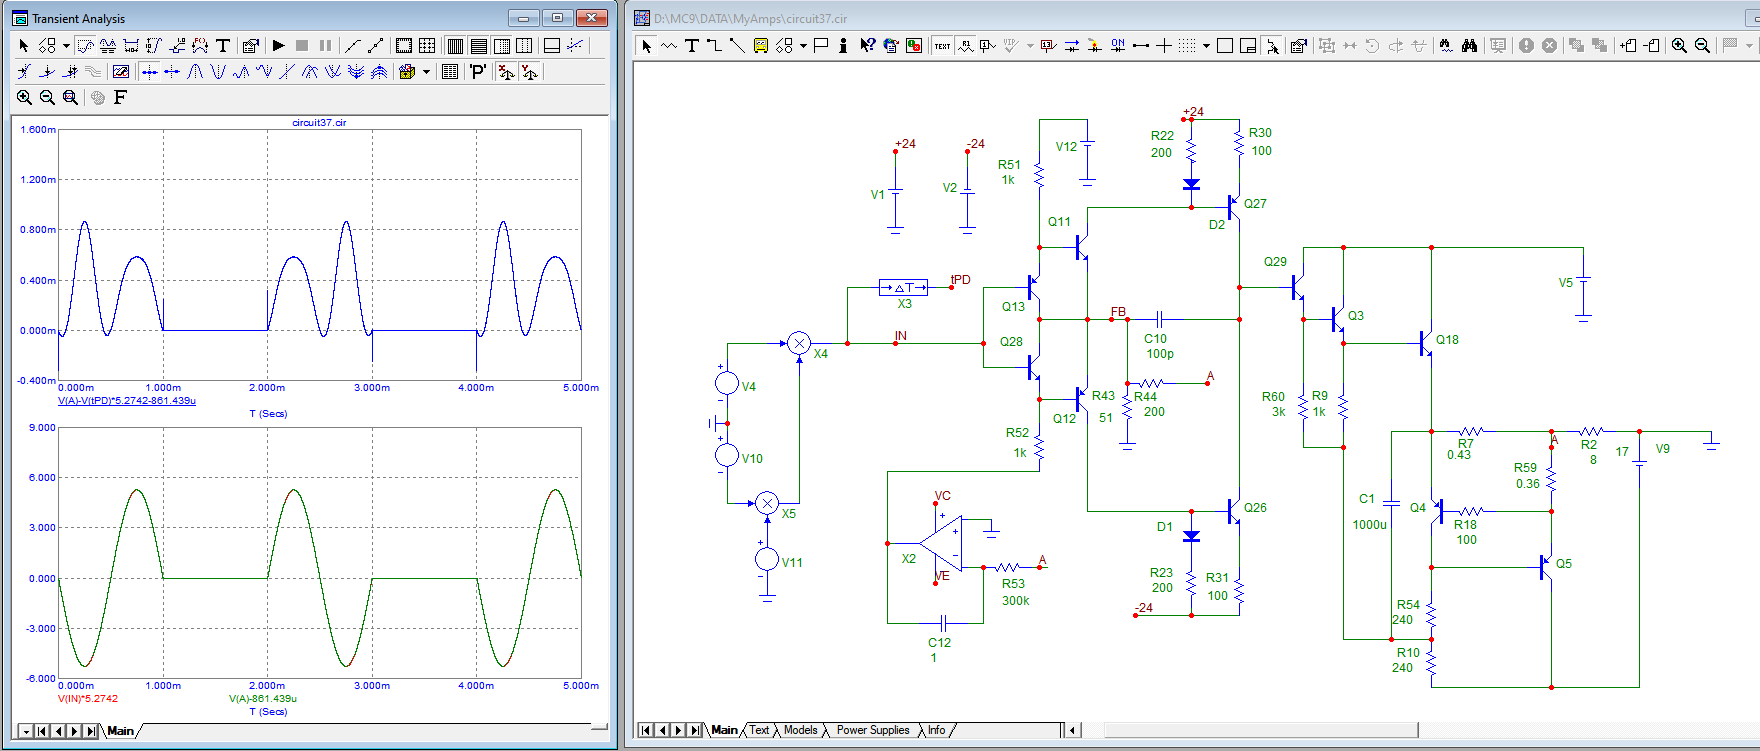Image resolution: width=1760 pixels, height=751 pixels.
Task: Click the Run analysis play button
Action: pos(279,46)
